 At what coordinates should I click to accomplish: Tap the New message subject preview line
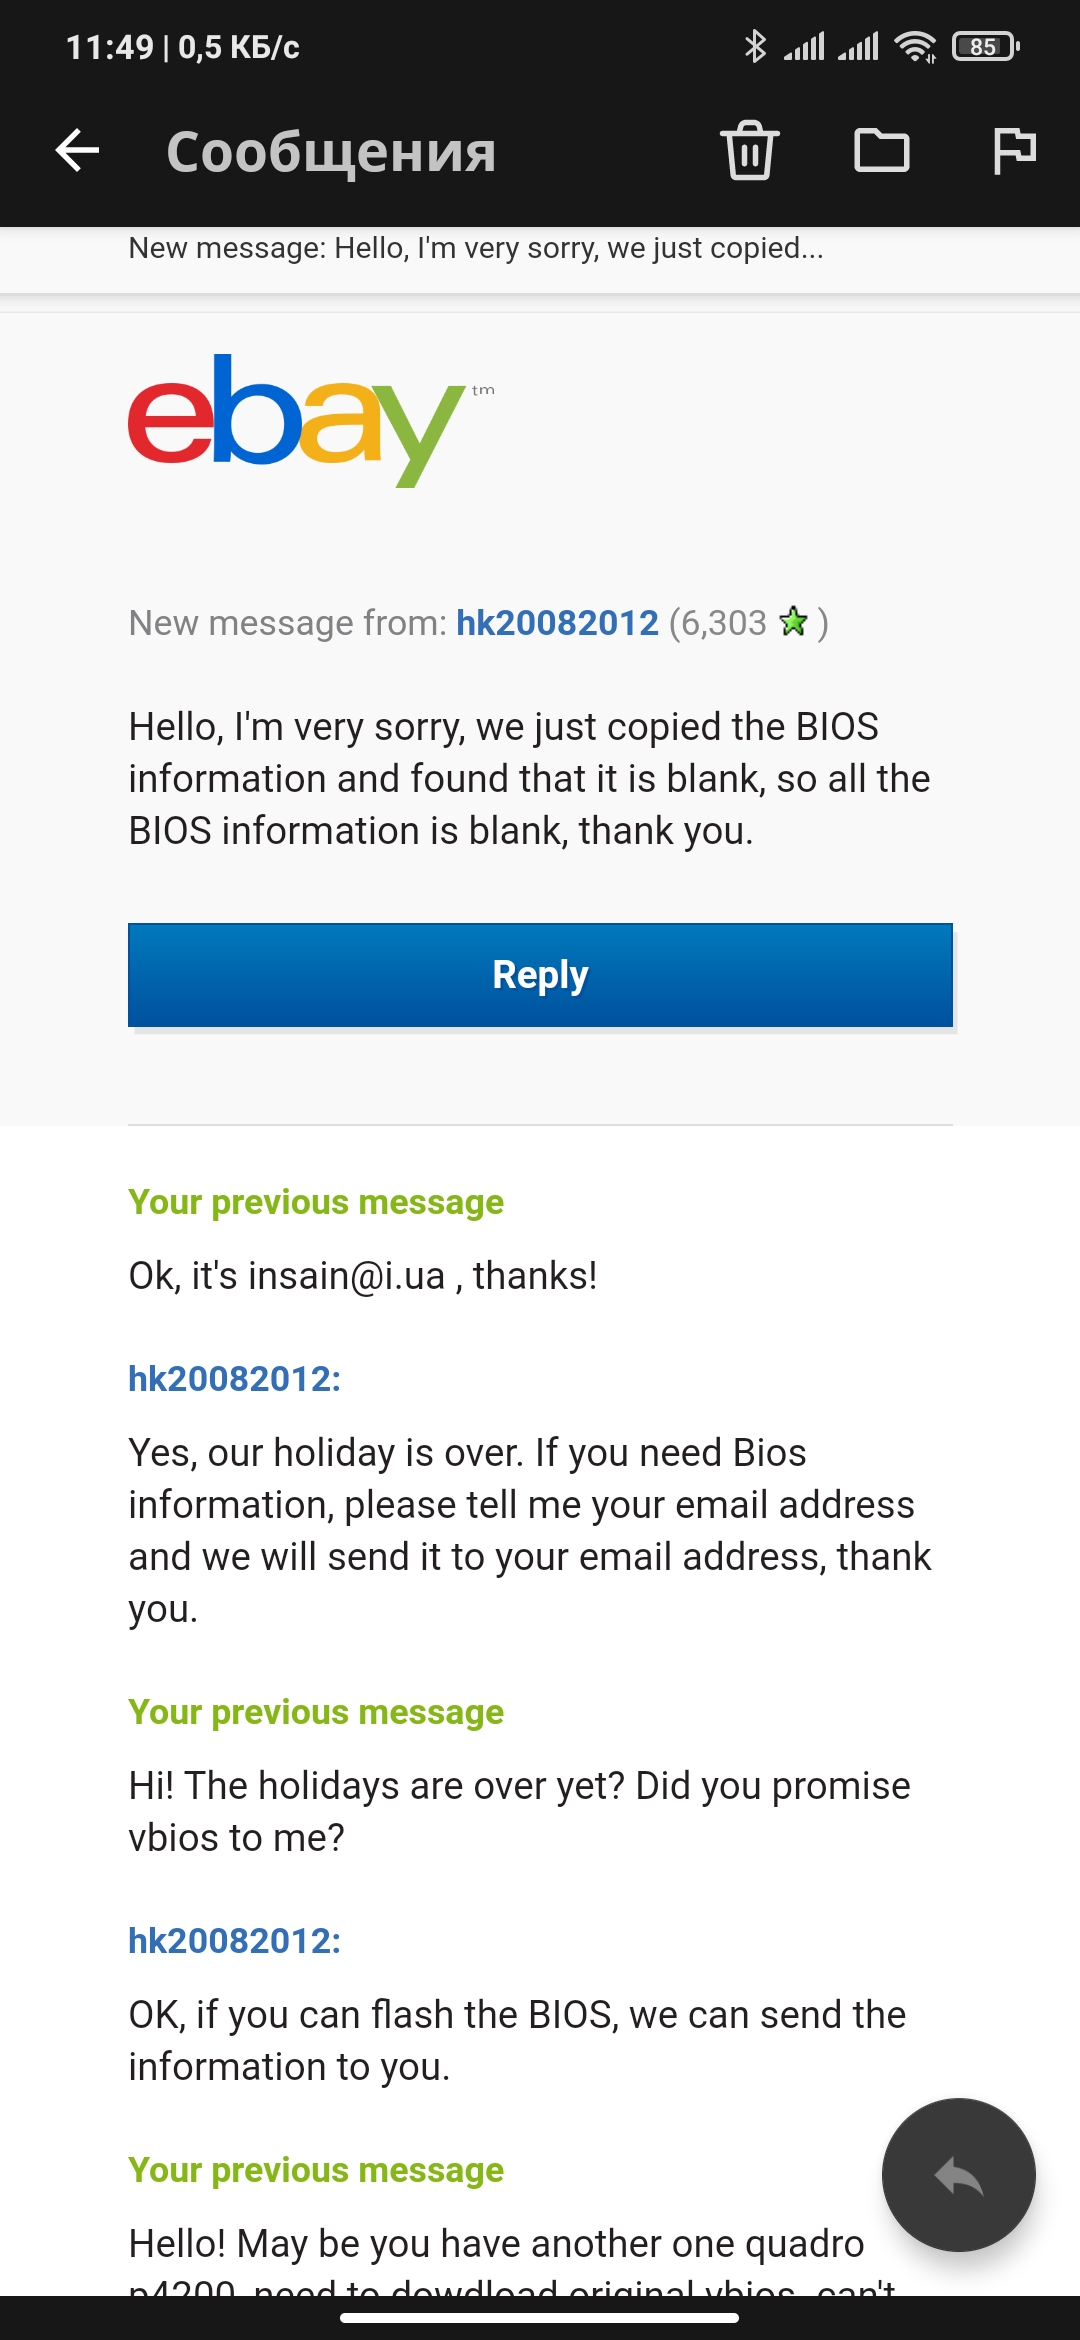(476, 248)
